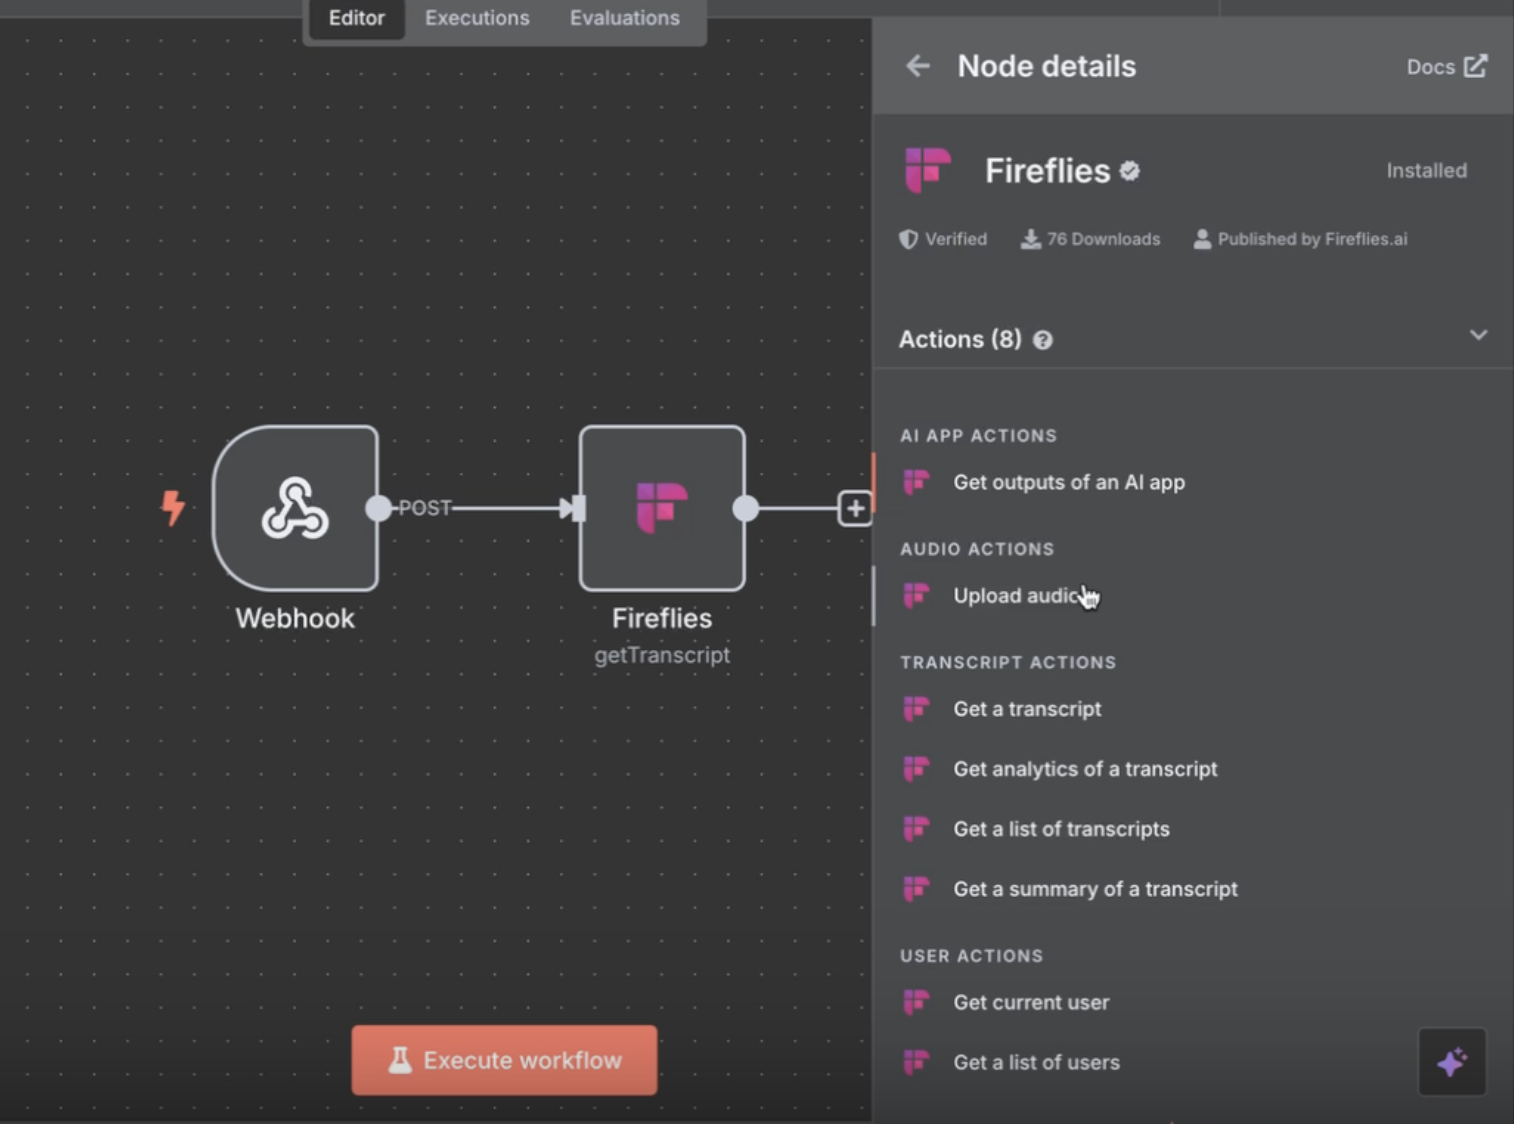This screenshot has width=1514, height=1124.
Task: Click Fireflies icon beside Get current user
Action: click(916, 1002)
